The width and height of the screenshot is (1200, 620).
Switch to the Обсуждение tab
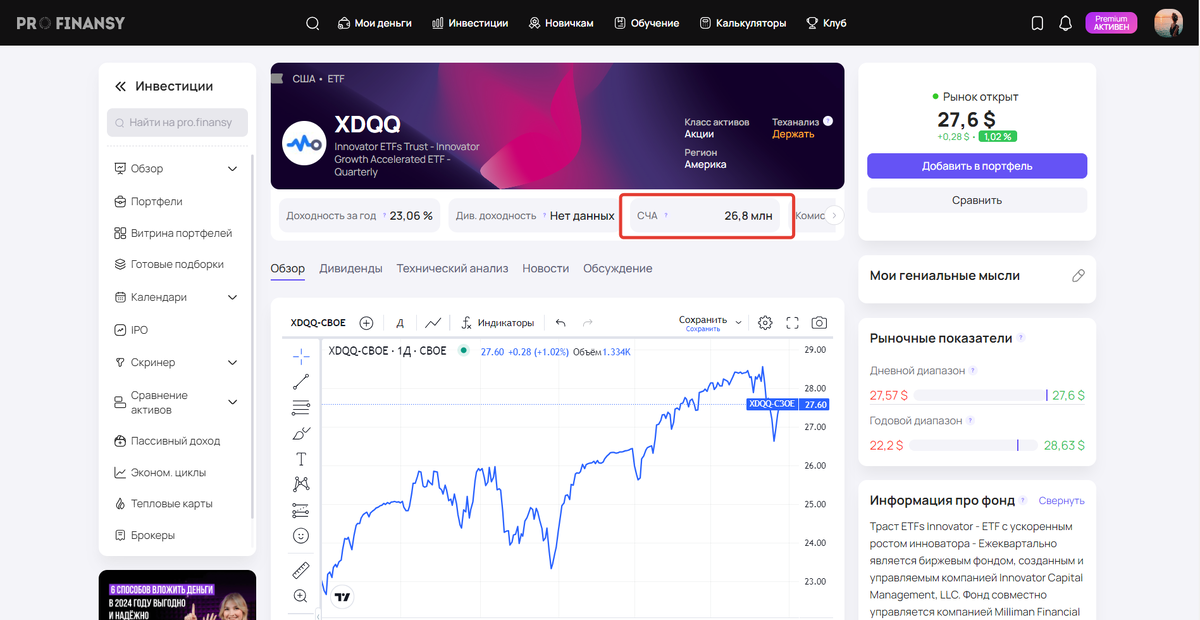[x=618, y=269]
